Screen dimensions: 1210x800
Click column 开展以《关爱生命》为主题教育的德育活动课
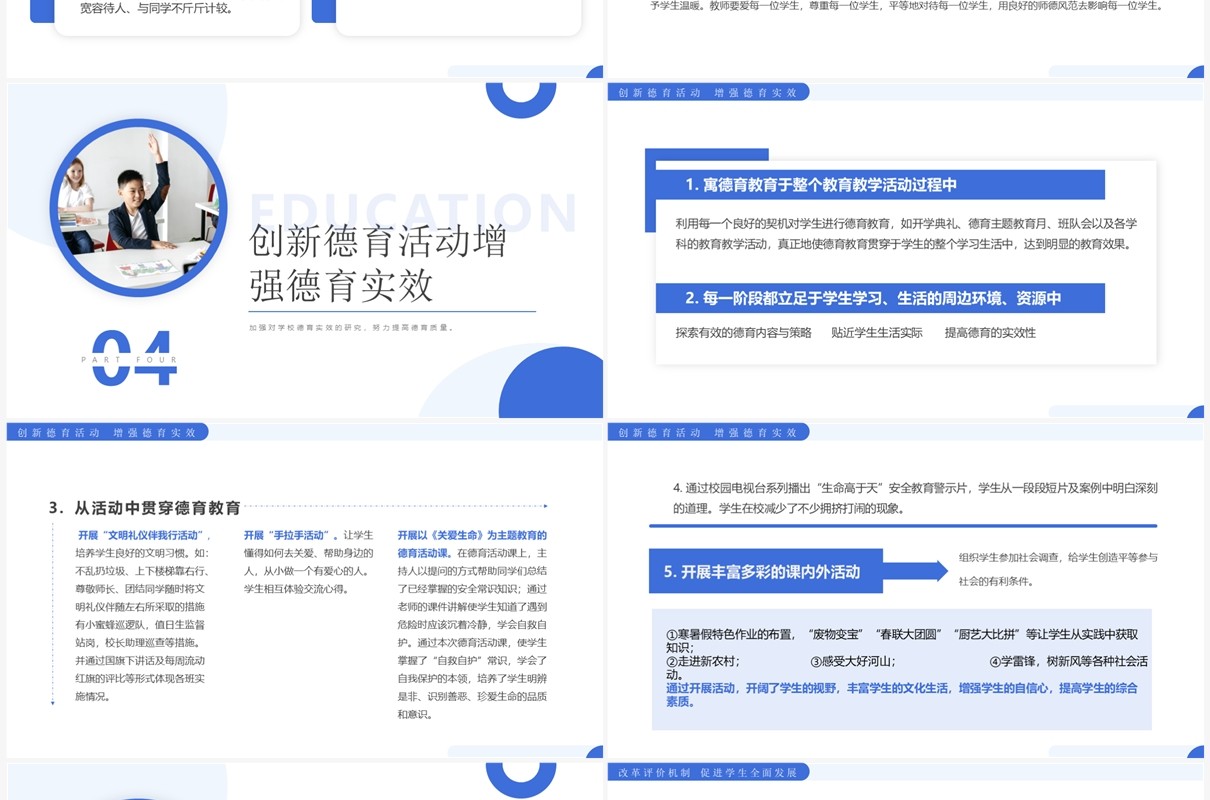click(472, 624)
